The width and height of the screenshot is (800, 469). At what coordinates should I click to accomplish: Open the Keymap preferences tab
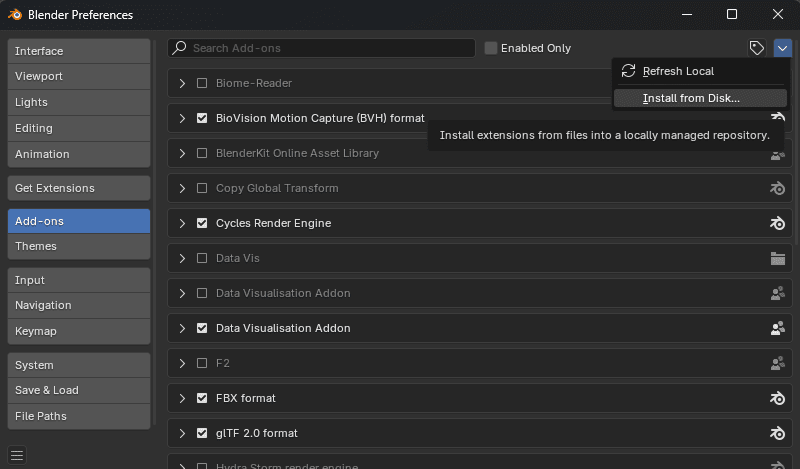point(79,331)
